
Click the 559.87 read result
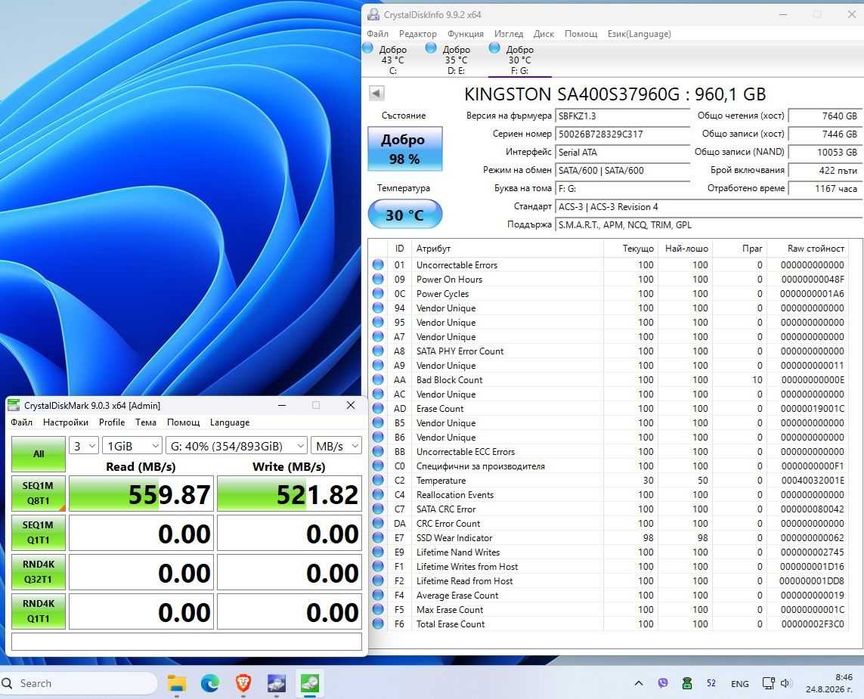click(141, 494)
